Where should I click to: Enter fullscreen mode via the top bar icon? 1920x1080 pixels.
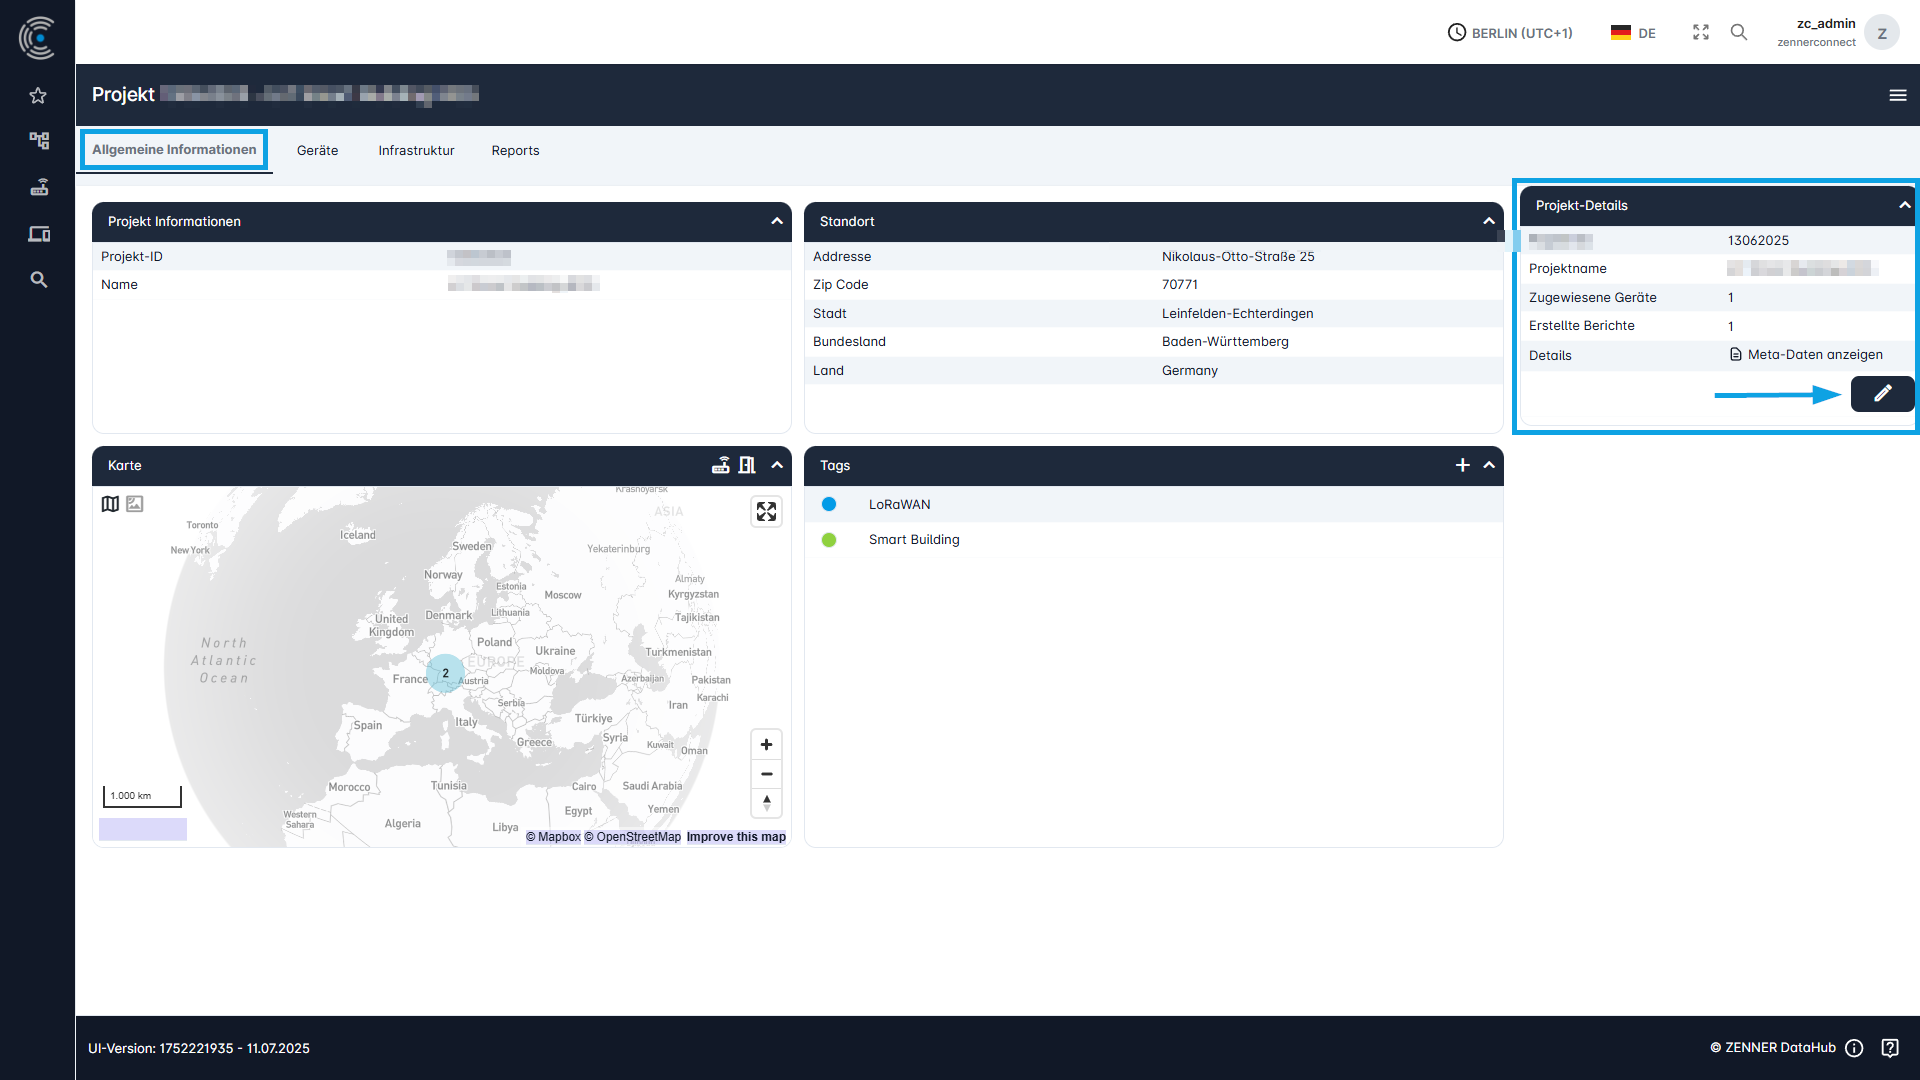point(1701,32)
